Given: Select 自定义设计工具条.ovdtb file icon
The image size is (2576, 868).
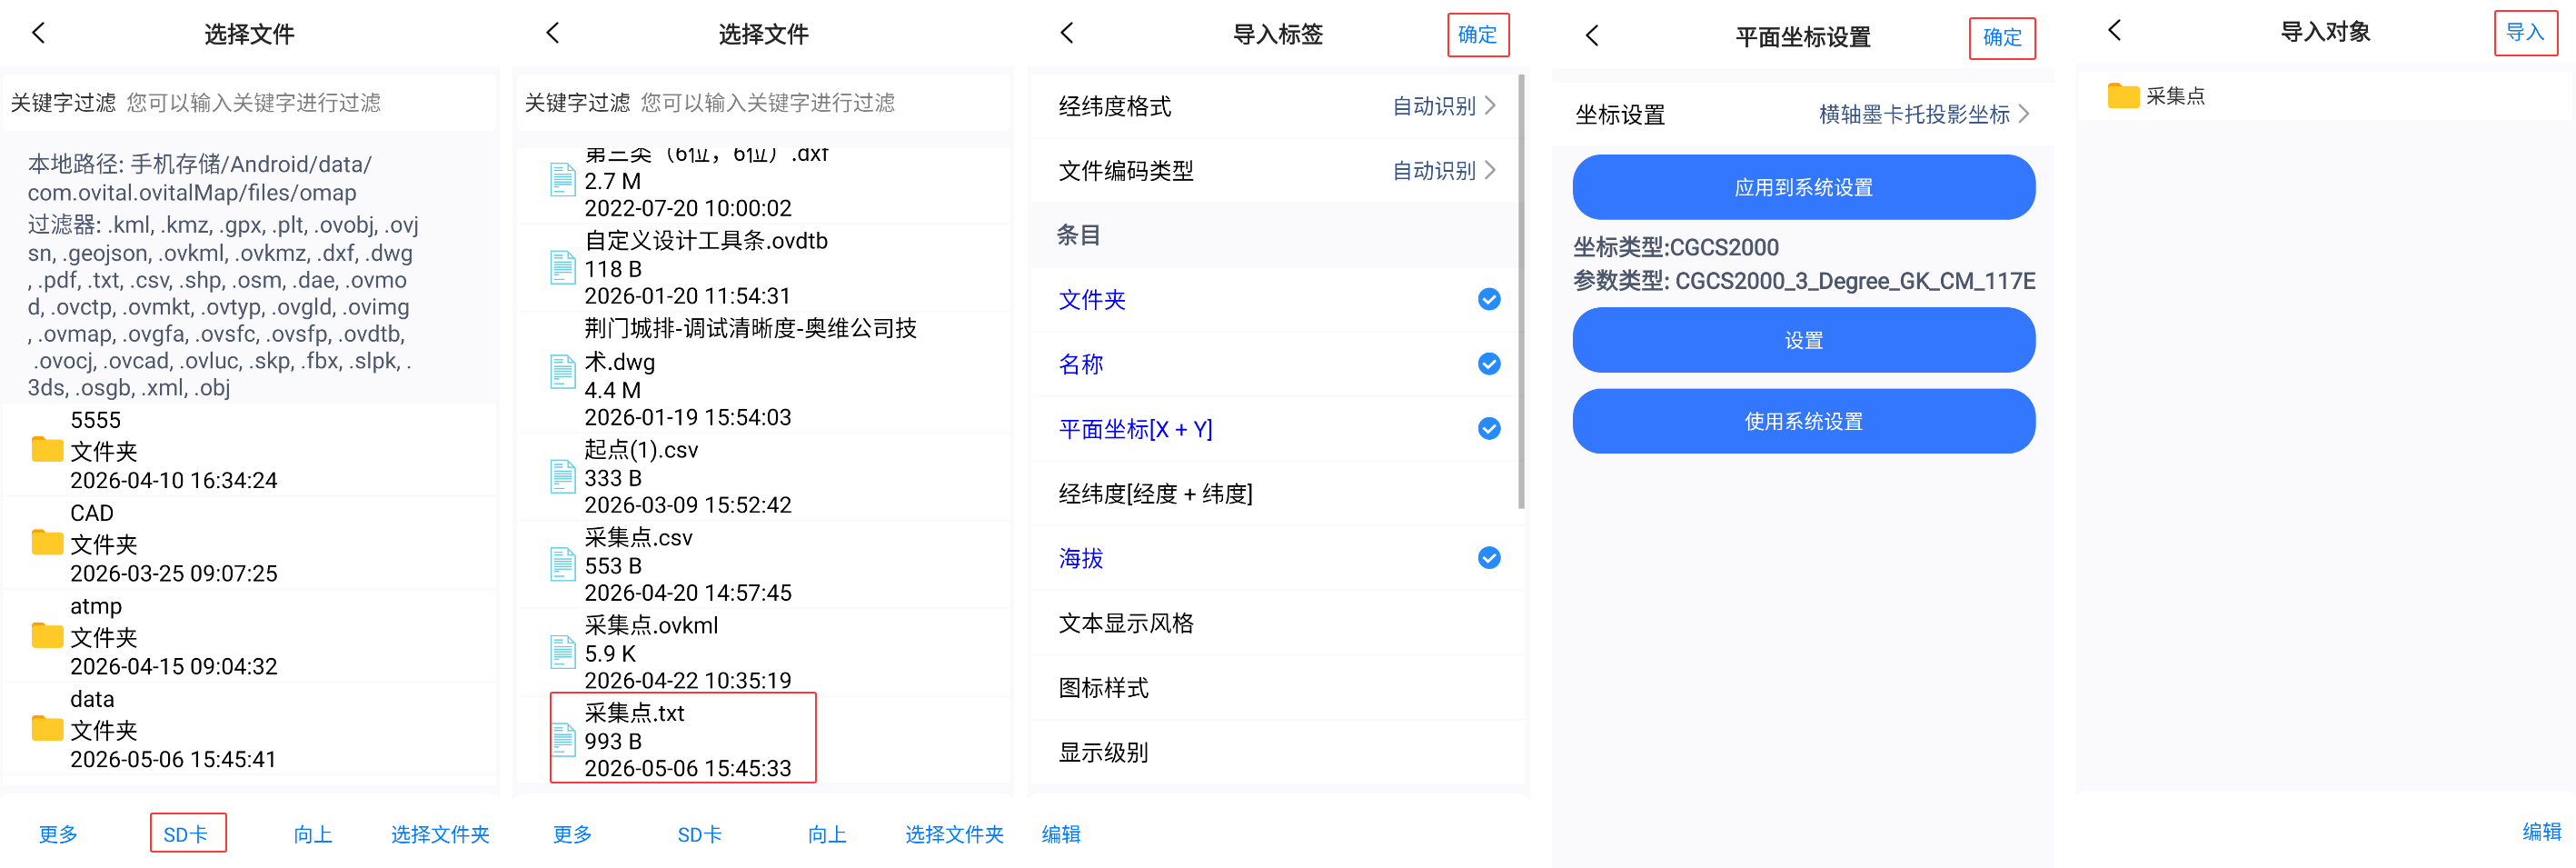Looking at the screenshot, I should pos(563,268).
